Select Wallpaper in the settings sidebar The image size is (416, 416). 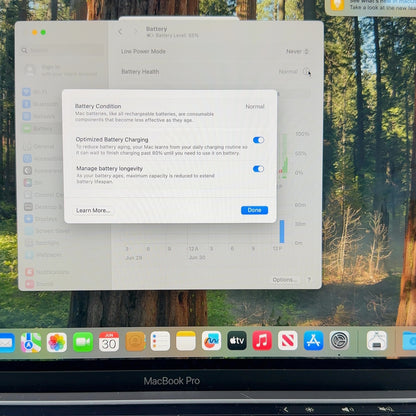click(43, 255)
